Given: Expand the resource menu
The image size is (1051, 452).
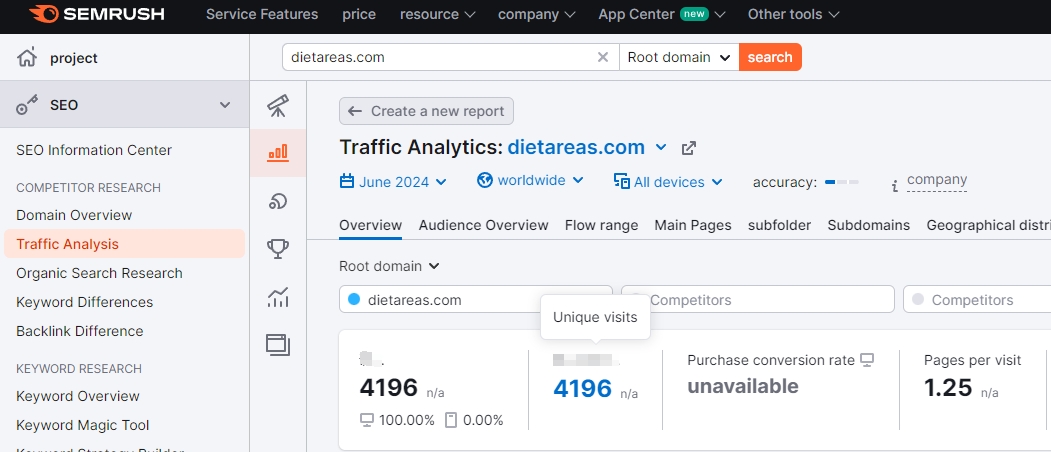Looking at the screenshot, I should [x=438, y=14].
